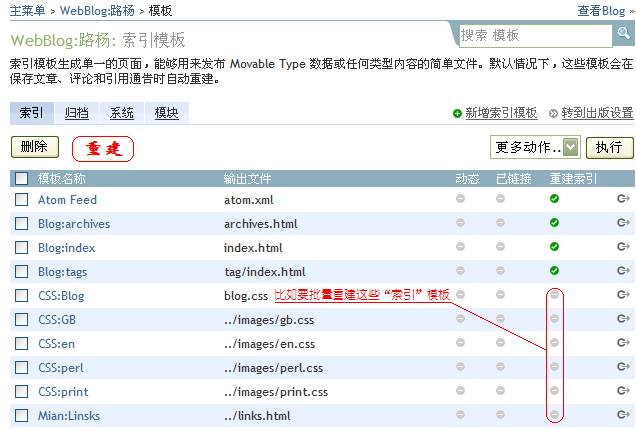Click the green plus icon for new index template
The height and width of the screenshot is (431, 636).
tap(457, 114)
